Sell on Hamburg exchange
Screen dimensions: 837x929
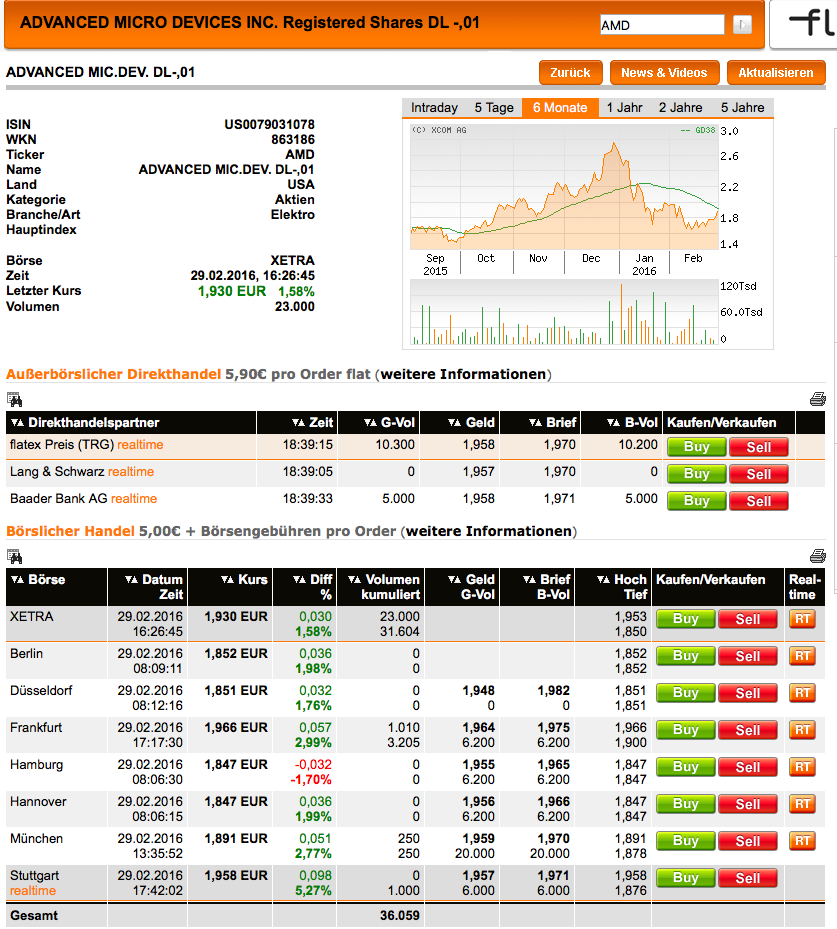click(748, 767)
